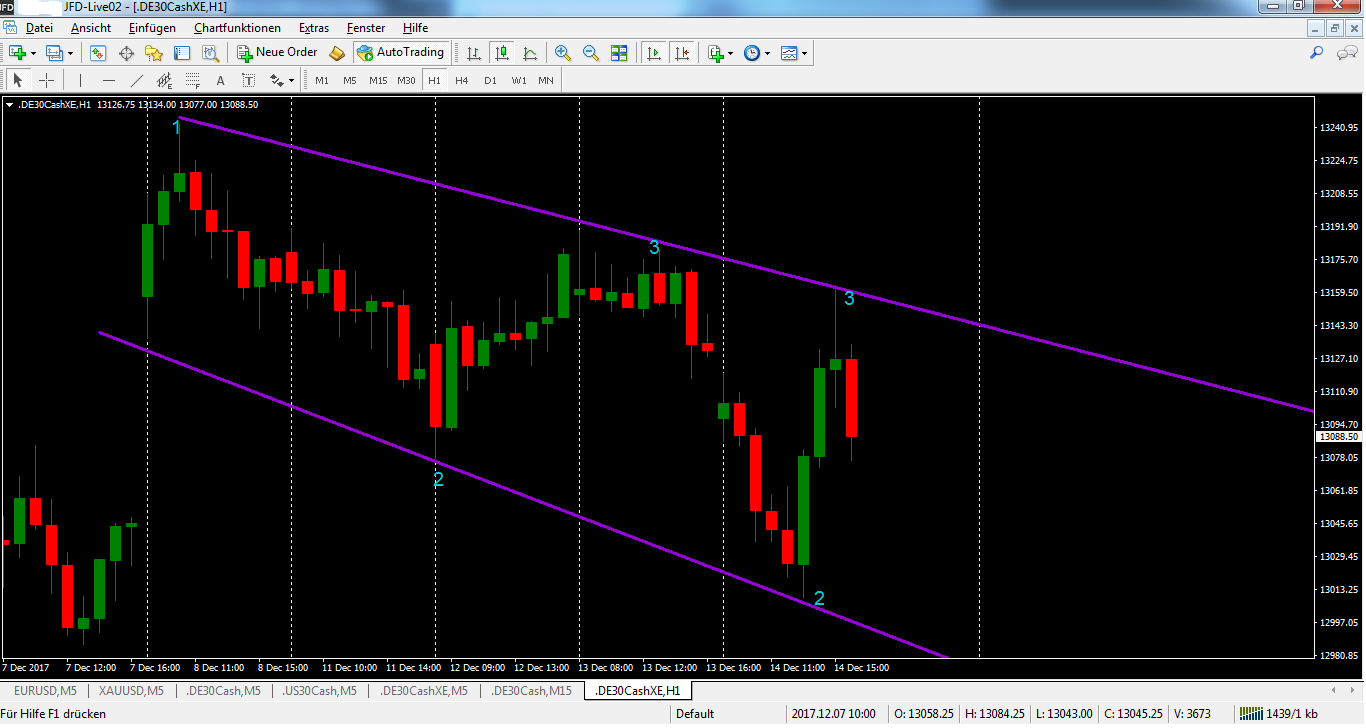
Task: Open the Navigator star folder icon
Action: (154, 52)
